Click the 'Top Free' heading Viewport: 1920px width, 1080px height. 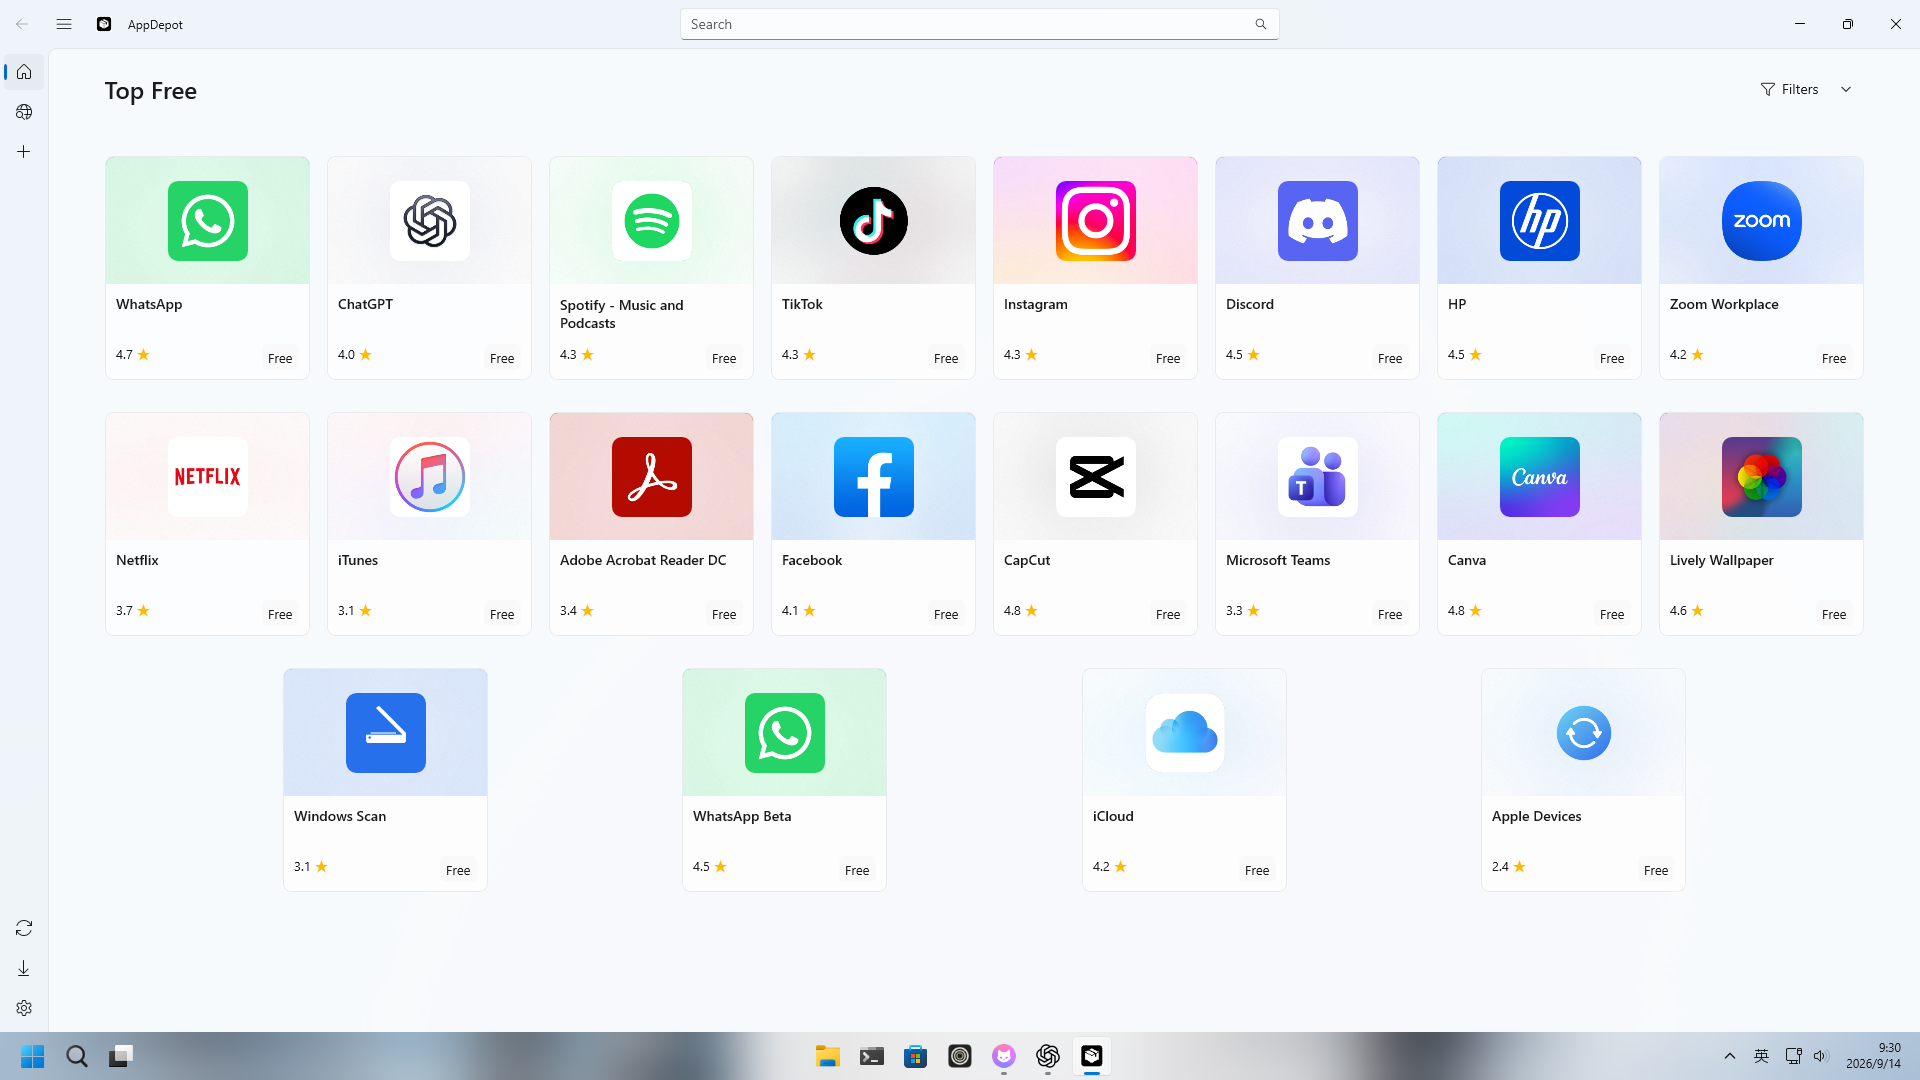pos(151,91)
